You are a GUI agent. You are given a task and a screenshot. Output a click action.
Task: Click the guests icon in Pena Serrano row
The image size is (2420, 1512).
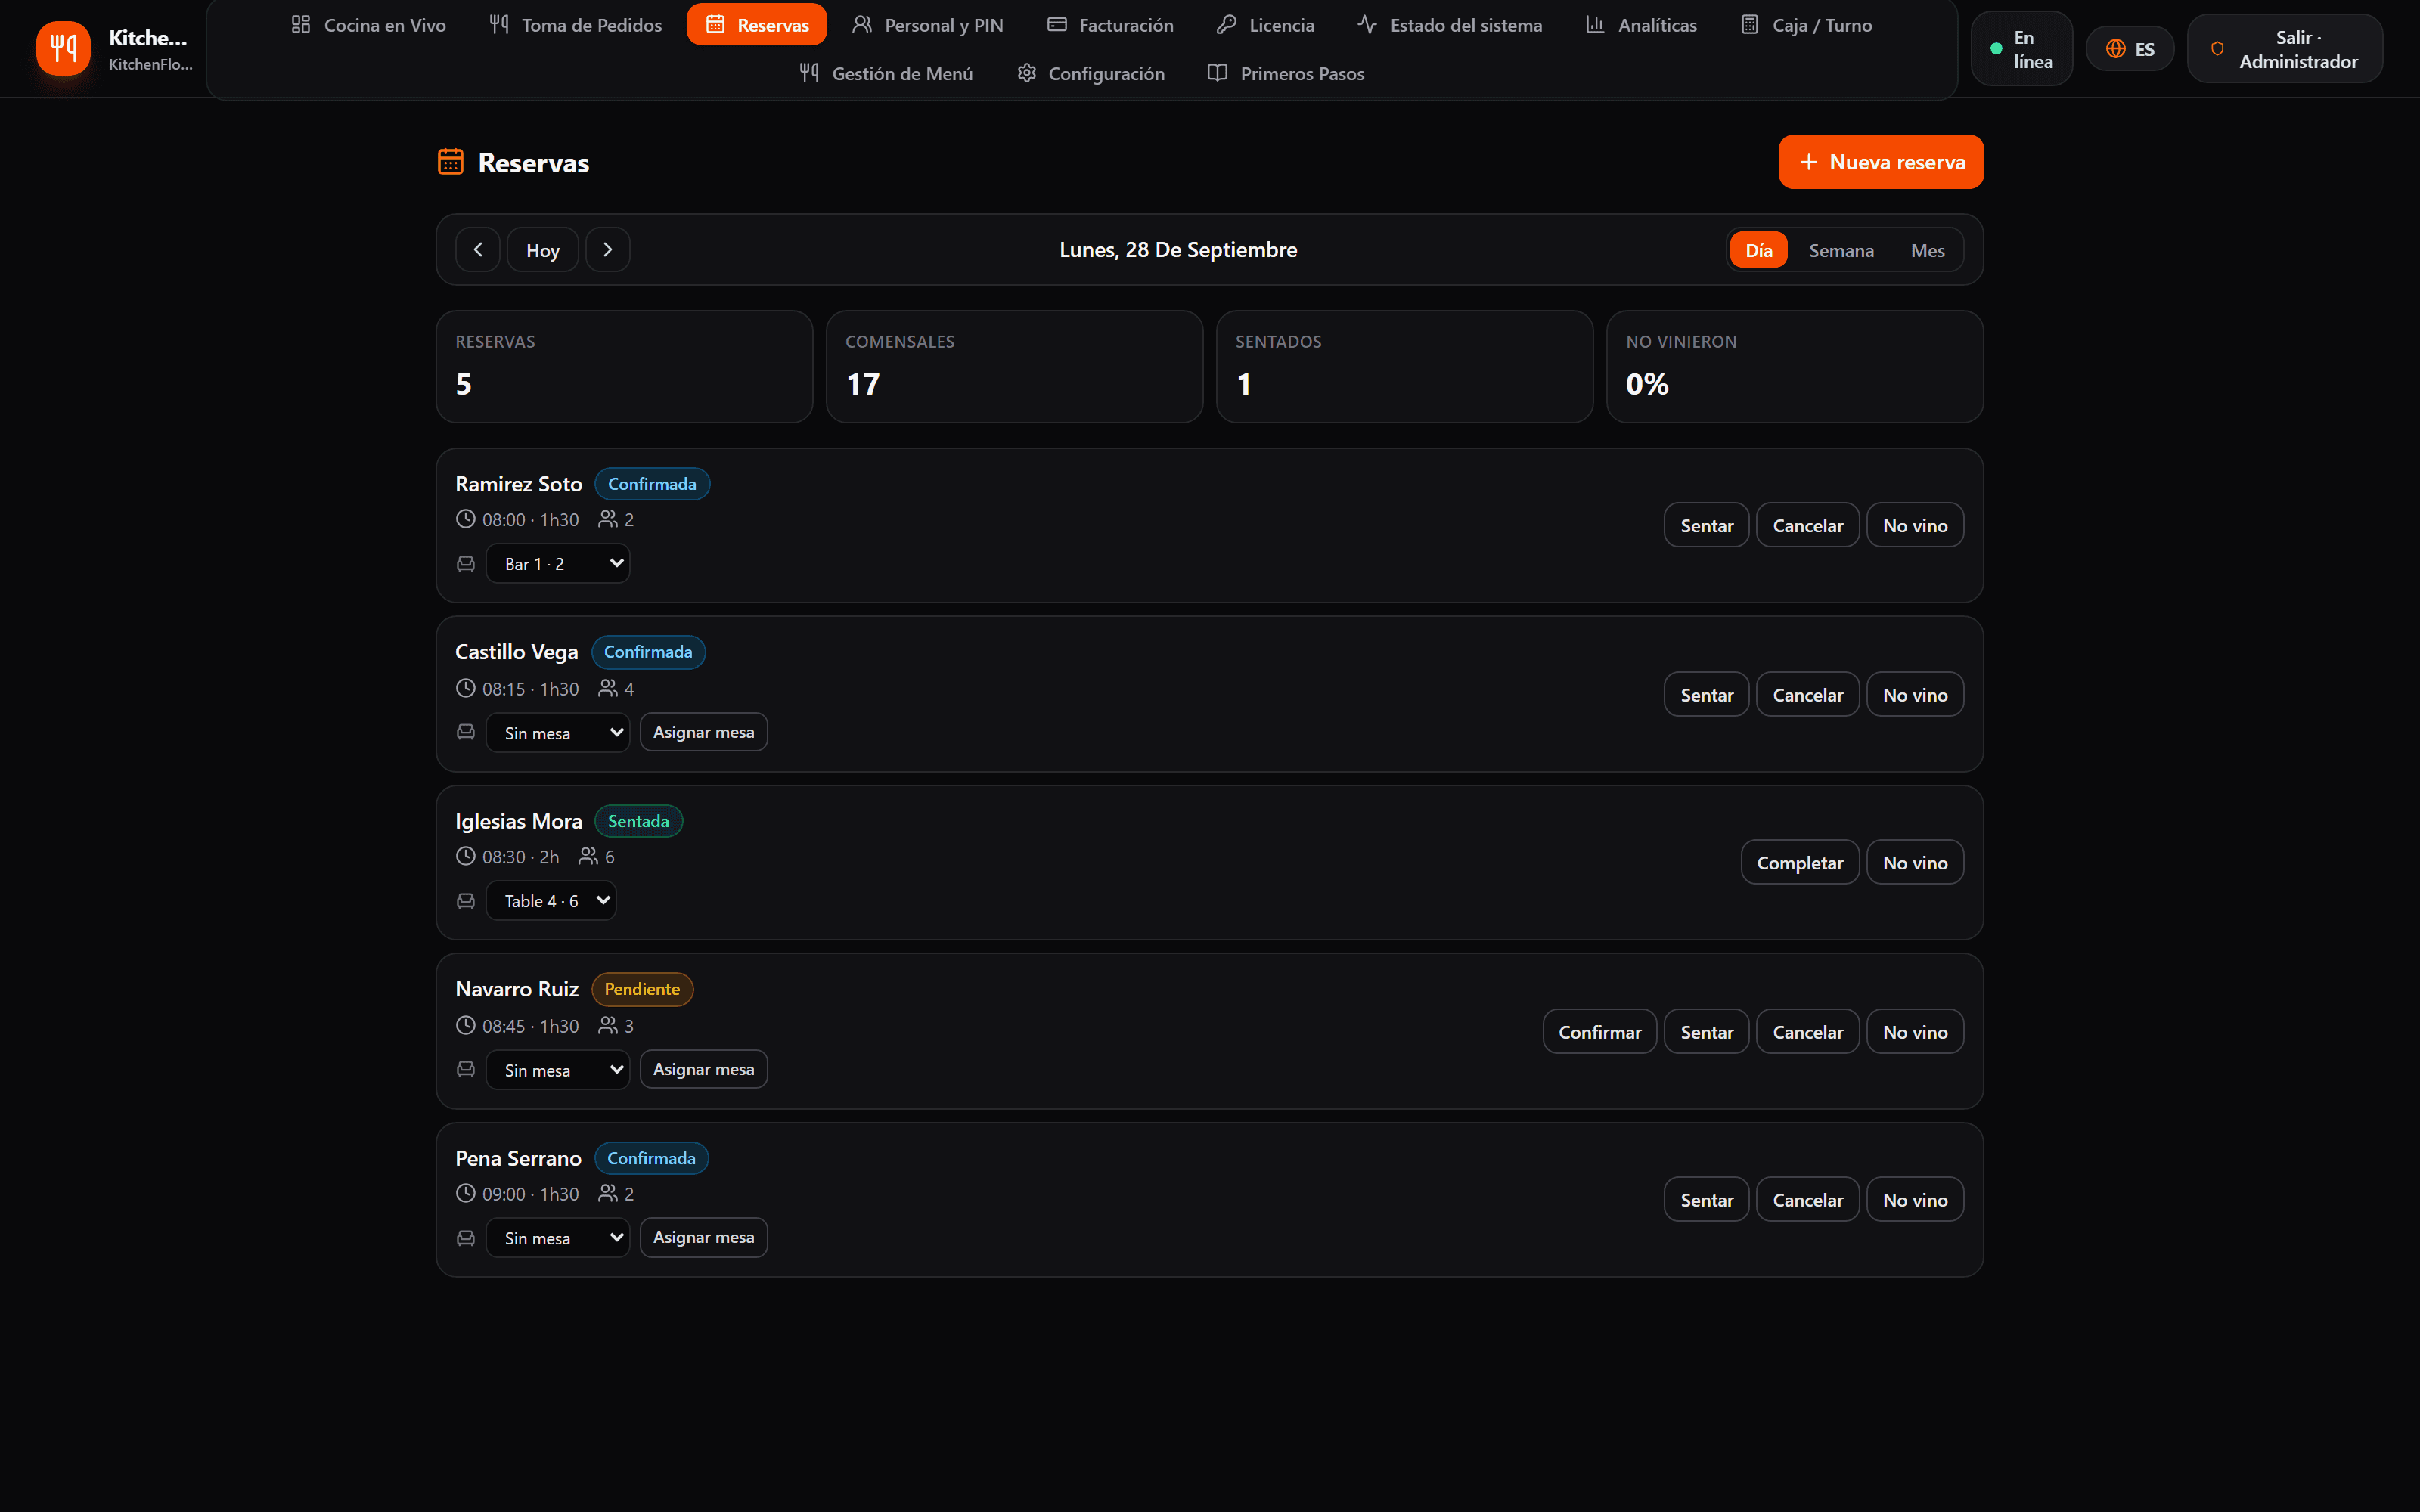coord(608,1193)
